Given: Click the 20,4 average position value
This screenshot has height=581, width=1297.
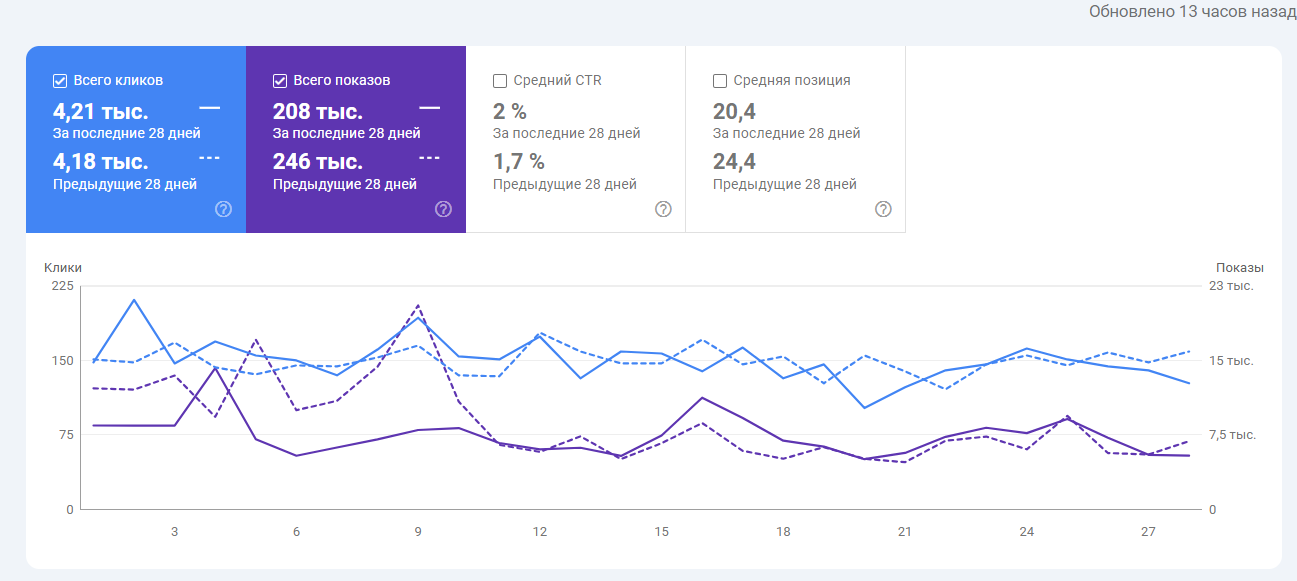Looking at the screenshot, I should click(x=734, y=111).
